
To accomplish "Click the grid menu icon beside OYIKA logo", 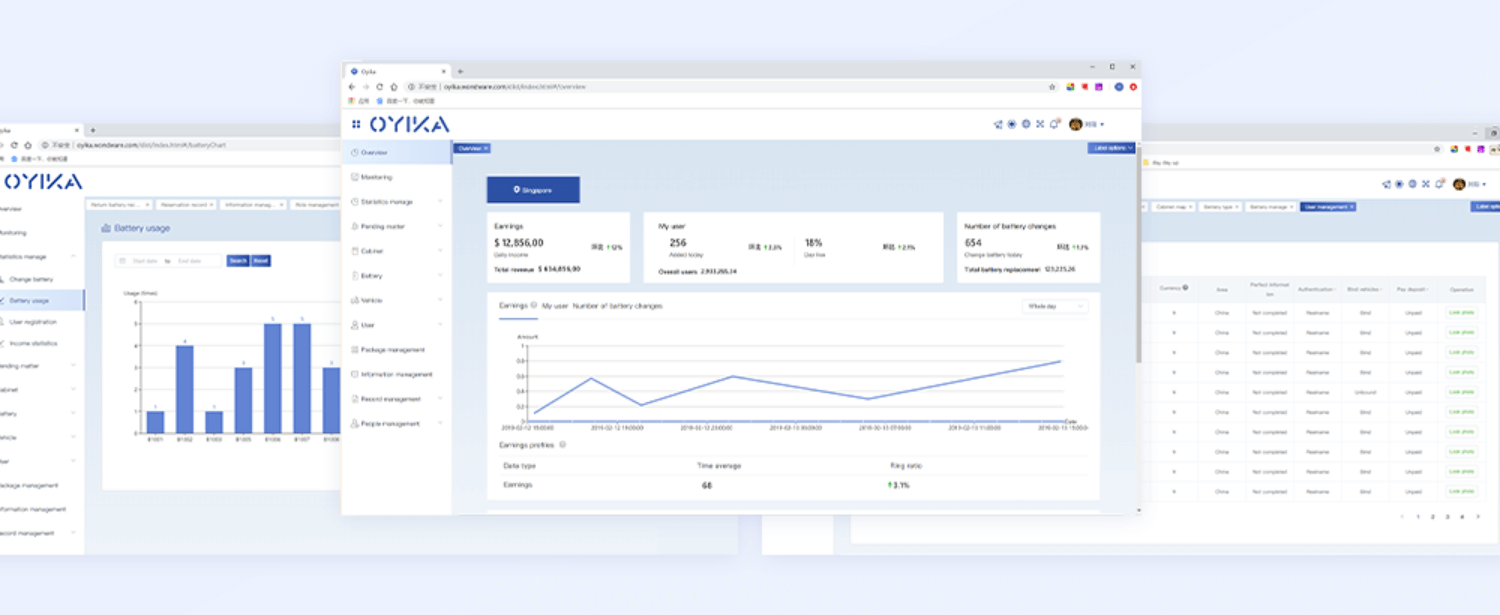I will [356, 125].
